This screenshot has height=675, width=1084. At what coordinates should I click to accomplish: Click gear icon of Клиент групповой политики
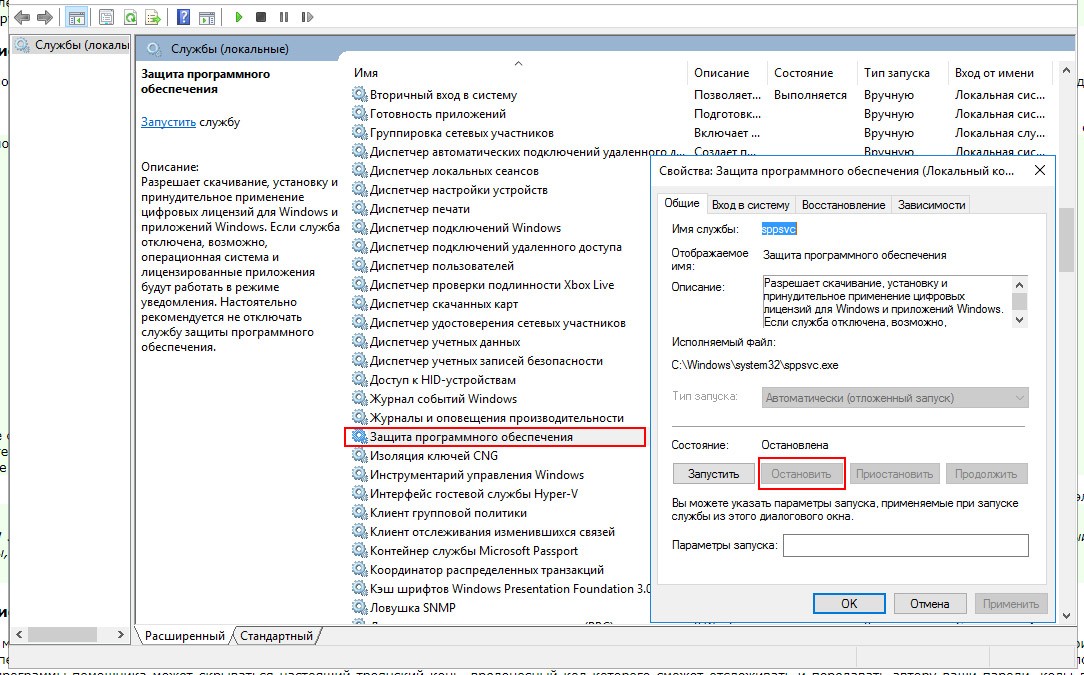[359, 512]
